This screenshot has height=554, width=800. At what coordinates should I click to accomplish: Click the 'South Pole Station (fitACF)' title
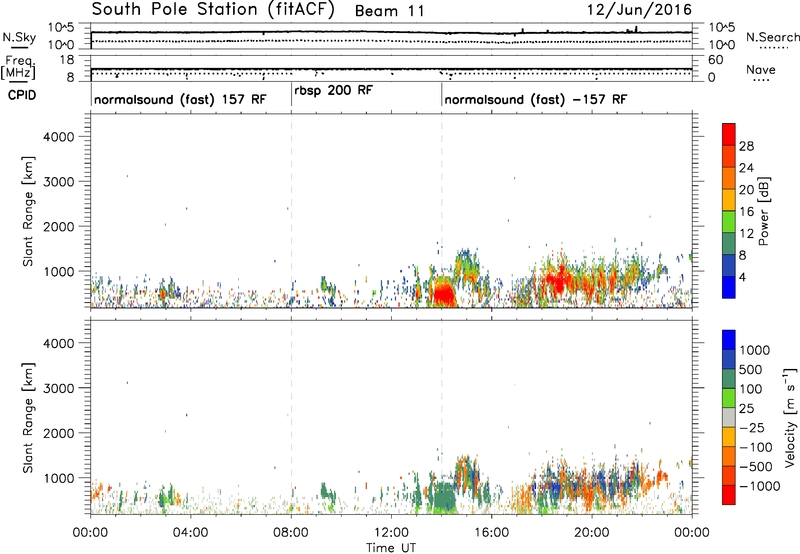(x=213, y=10)
